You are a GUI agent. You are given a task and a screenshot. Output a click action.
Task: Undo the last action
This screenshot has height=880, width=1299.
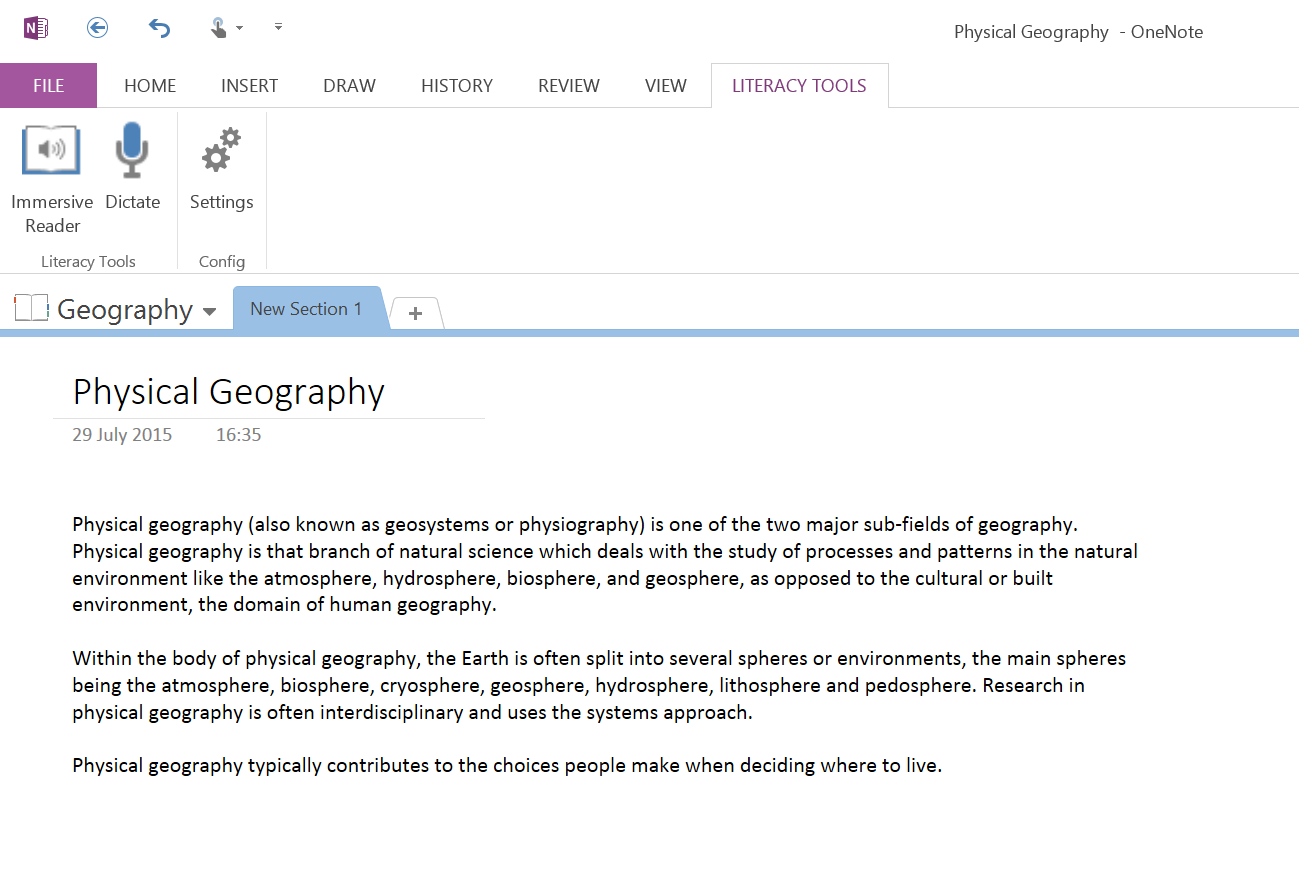(x=159, y=28)
